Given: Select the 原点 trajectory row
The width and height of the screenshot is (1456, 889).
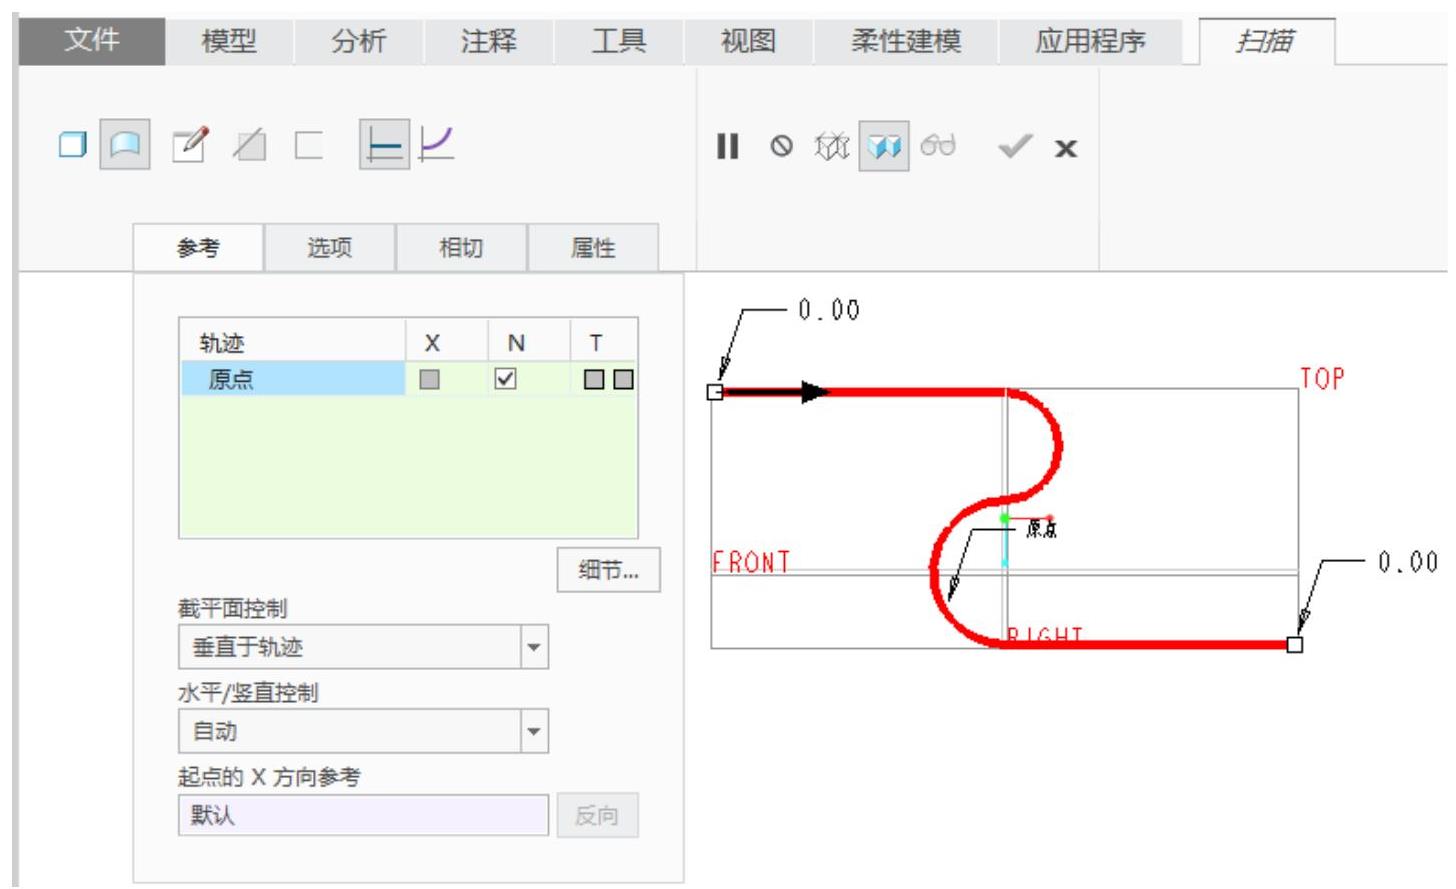Looking at the screenshot, I should pyautogui.click(x=408, y=379).
